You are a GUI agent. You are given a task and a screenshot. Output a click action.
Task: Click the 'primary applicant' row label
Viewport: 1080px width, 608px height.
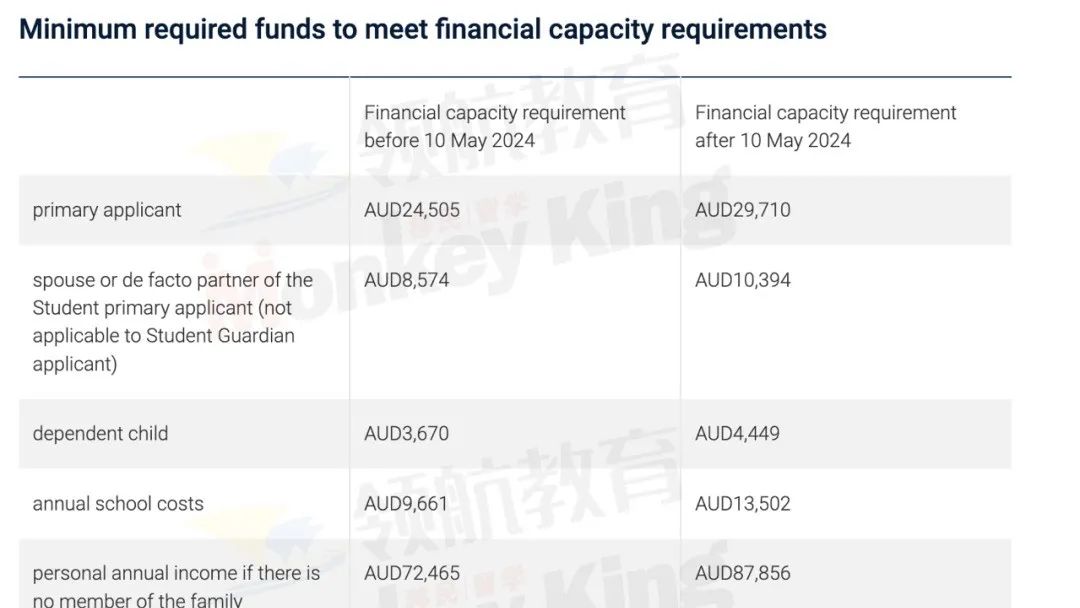pyautogui.click(x=107, y=210)
